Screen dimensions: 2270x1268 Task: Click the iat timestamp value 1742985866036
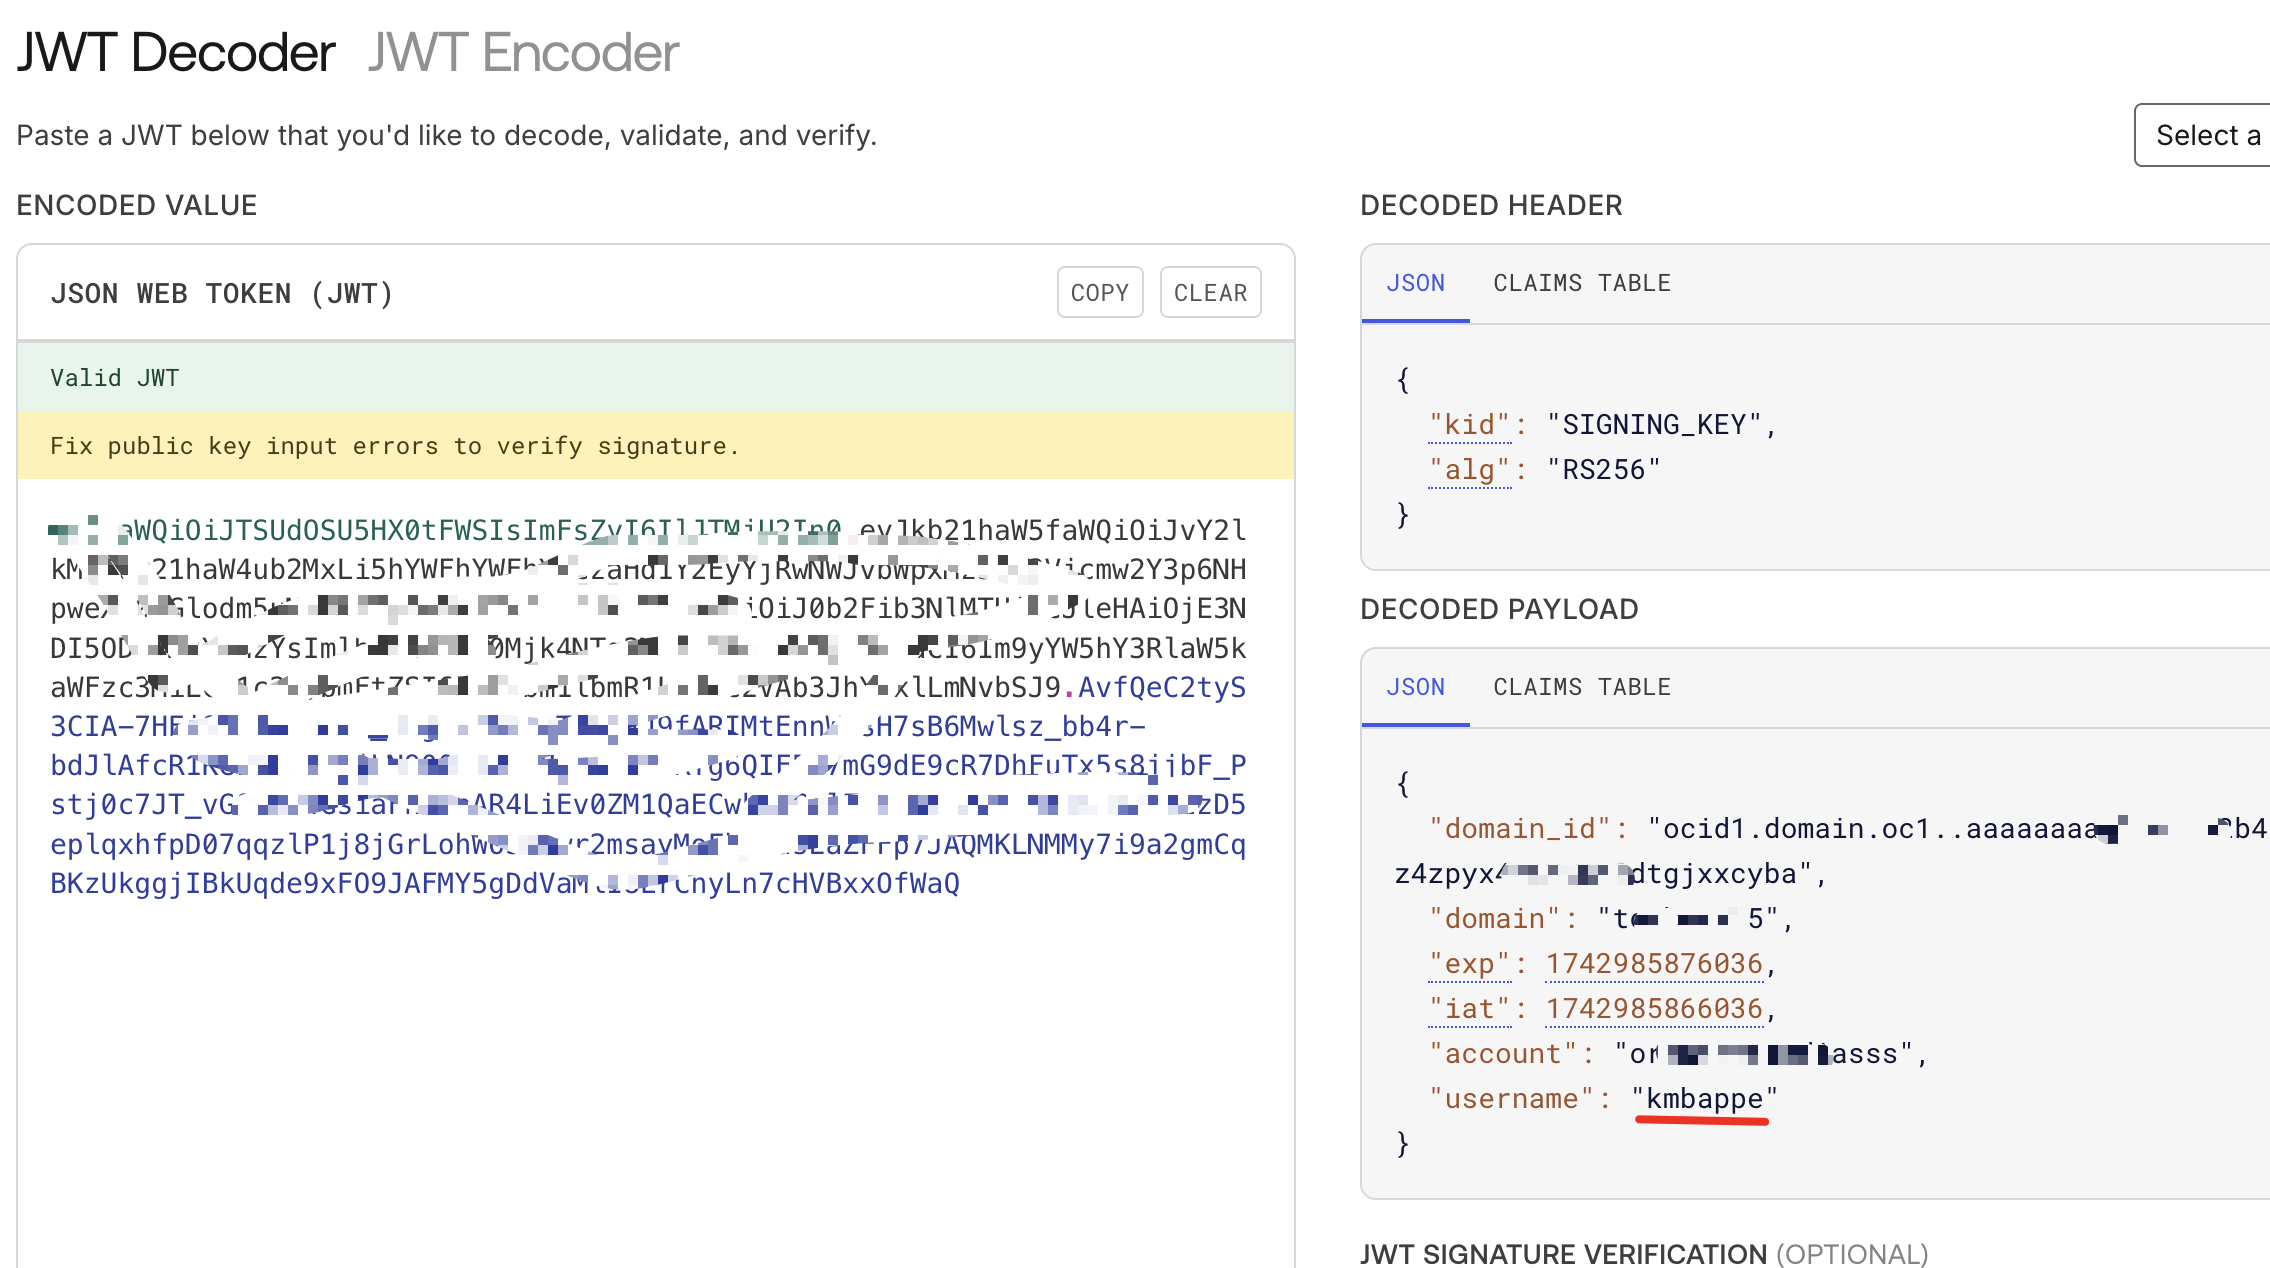pyautogui.click(x=1654, y=1009)
